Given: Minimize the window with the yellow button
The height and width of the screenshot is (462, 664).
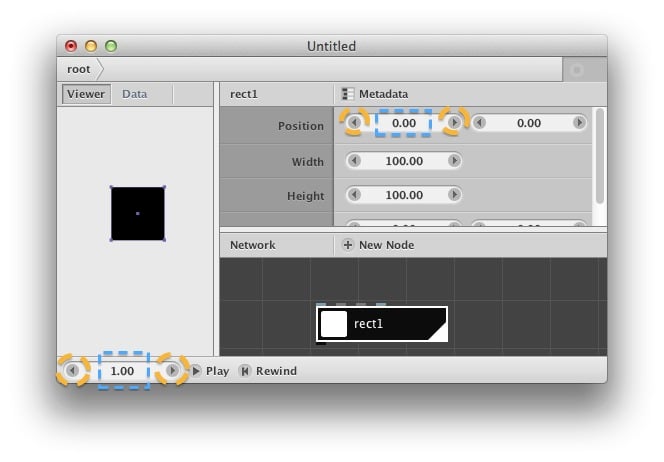Looking at the screenshot, I should tap(91, 46).
